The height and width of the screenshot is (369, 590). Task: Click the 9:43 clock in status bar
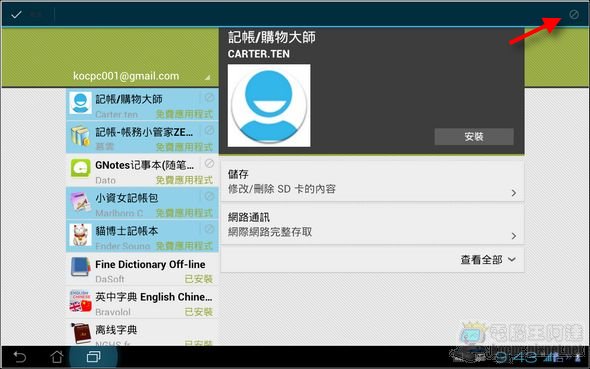(x=515, y=357)
